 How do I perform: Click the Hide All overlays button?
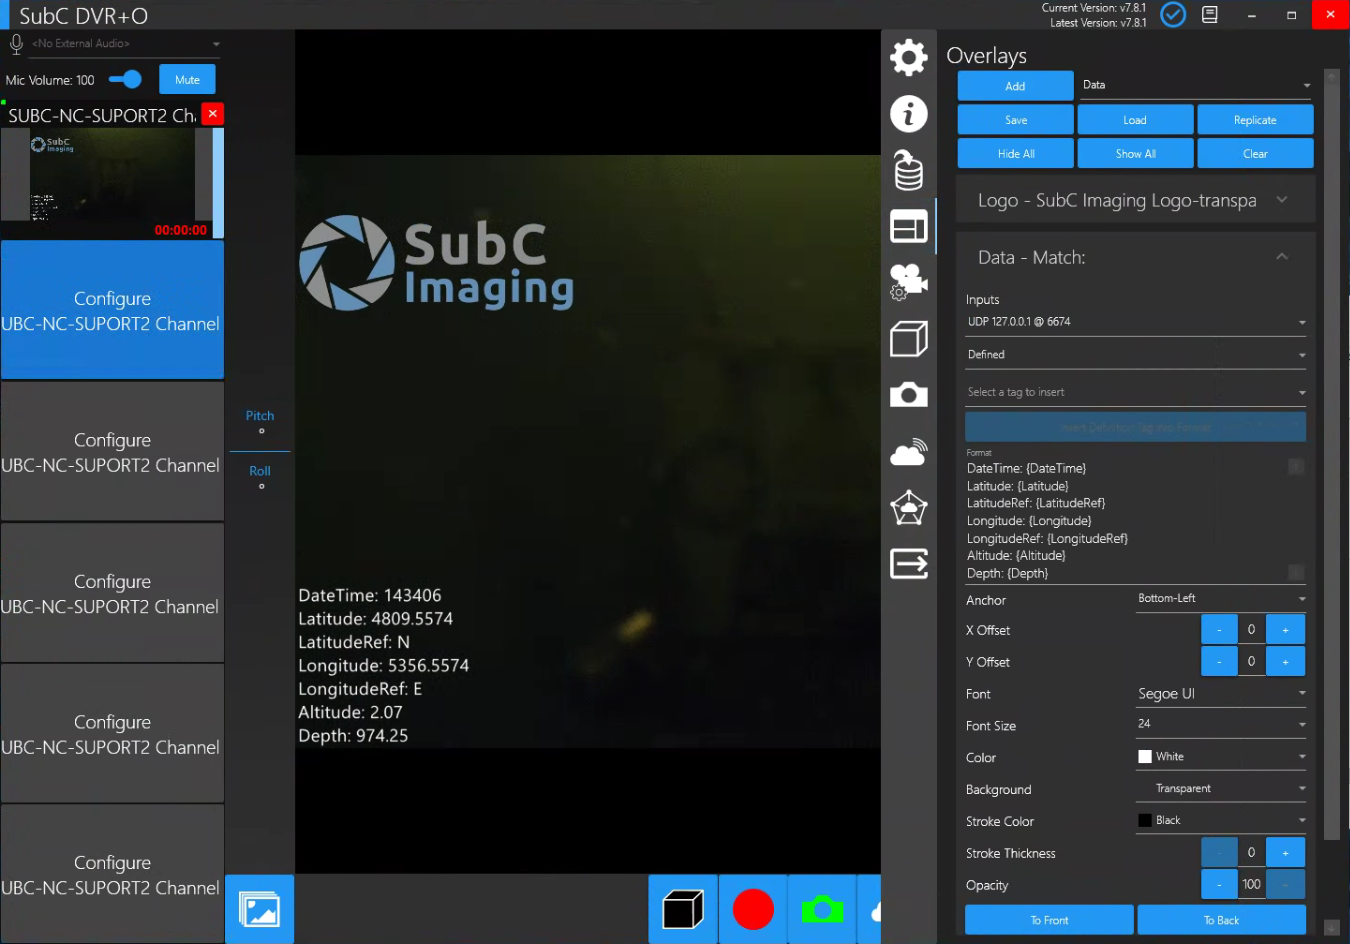coord(1015,154)
